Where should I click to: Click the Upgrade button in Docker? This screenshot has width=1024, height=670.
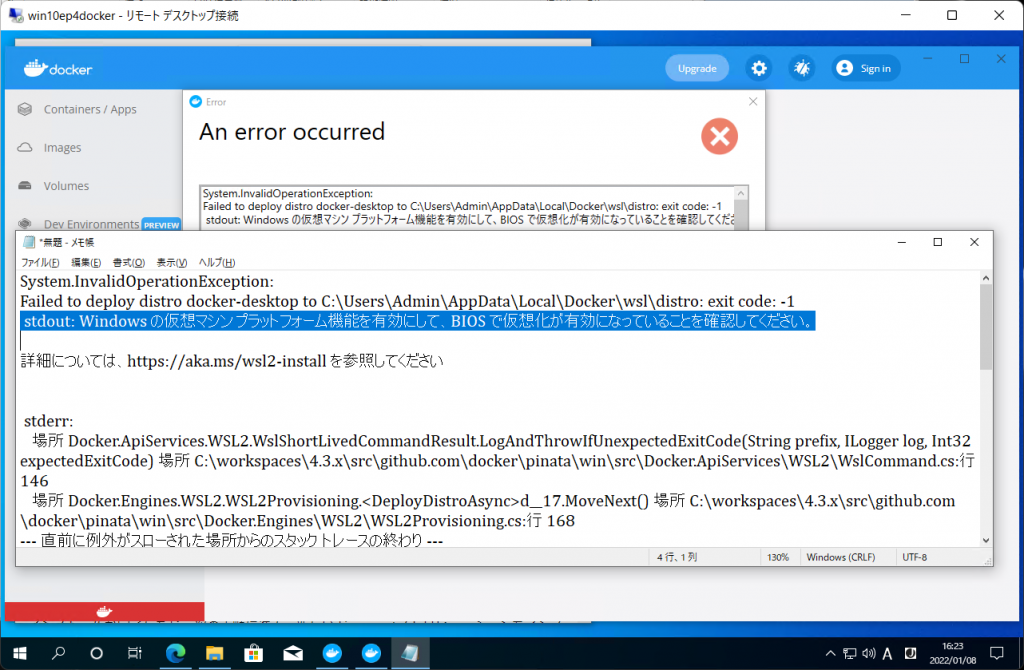(x=697, y=68)
